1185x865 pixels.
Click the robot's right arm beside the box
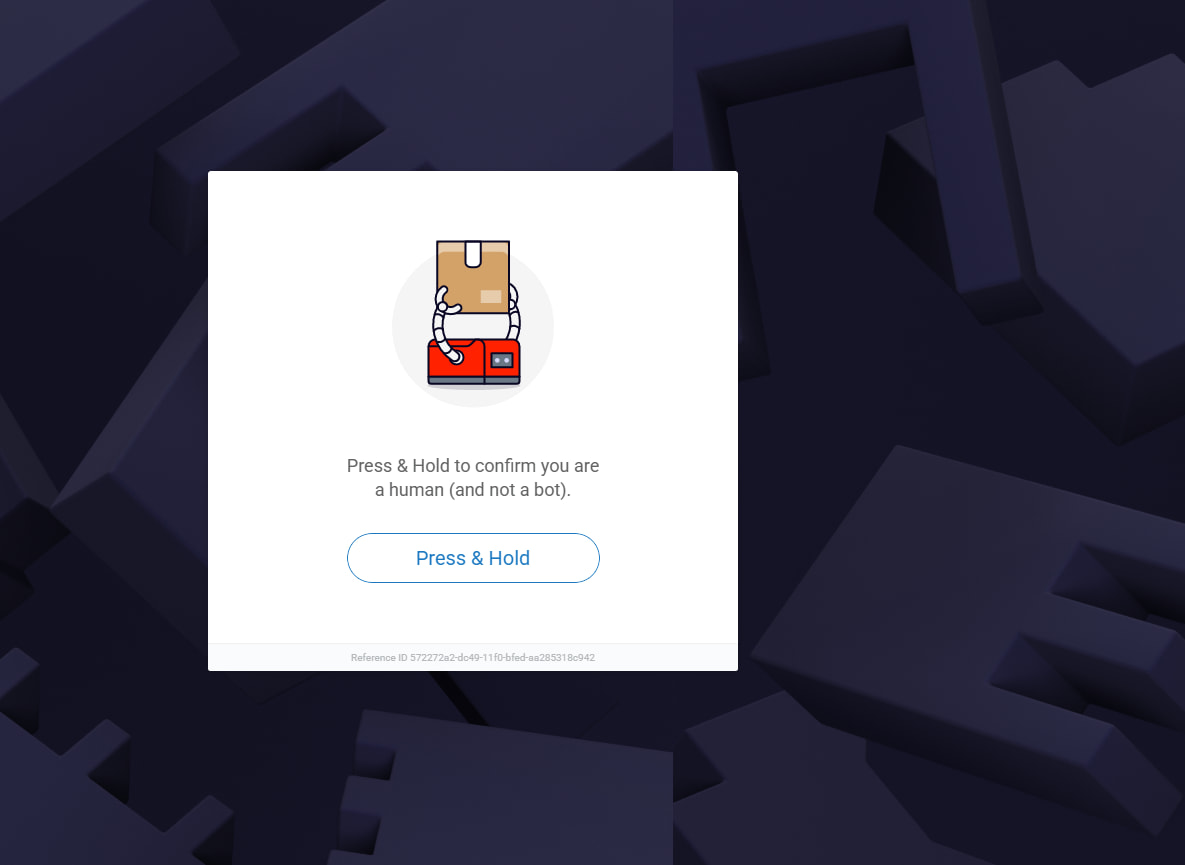point(515,312)
